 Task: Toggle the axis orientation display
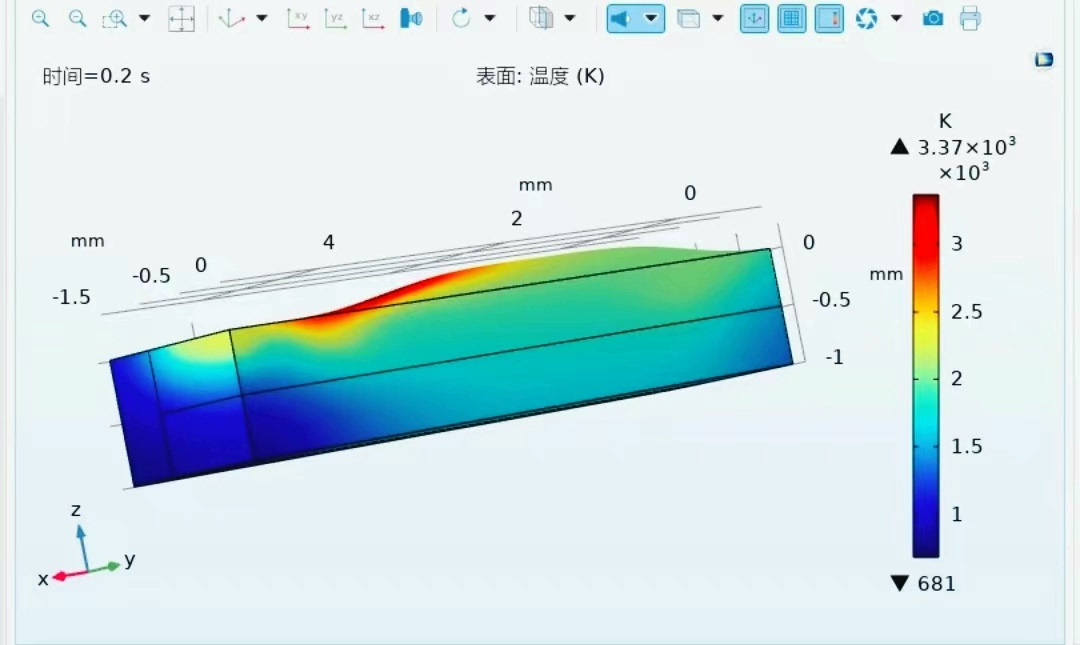pyautogui.click(x=755, y=19)
